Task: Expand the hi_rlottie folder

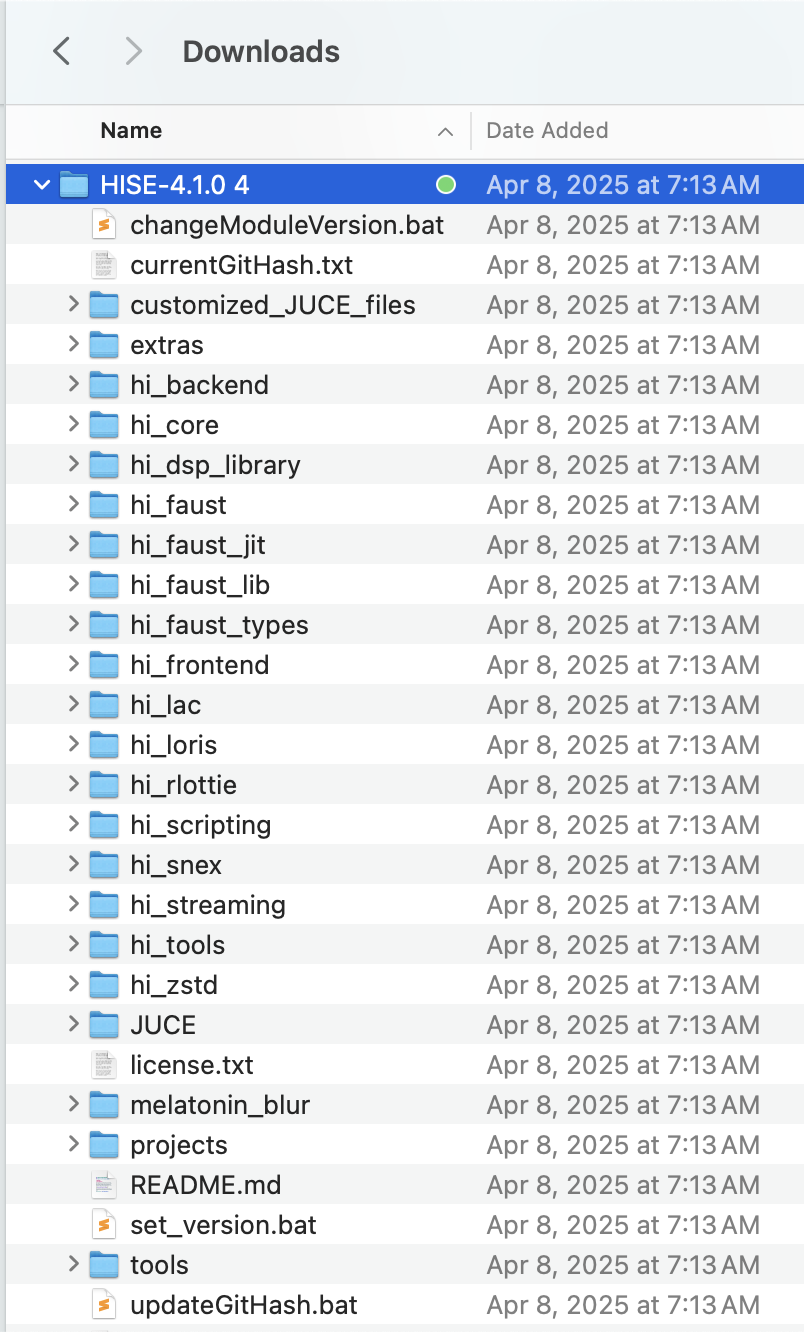Action: pyautogui.click(x=73, y=785)
